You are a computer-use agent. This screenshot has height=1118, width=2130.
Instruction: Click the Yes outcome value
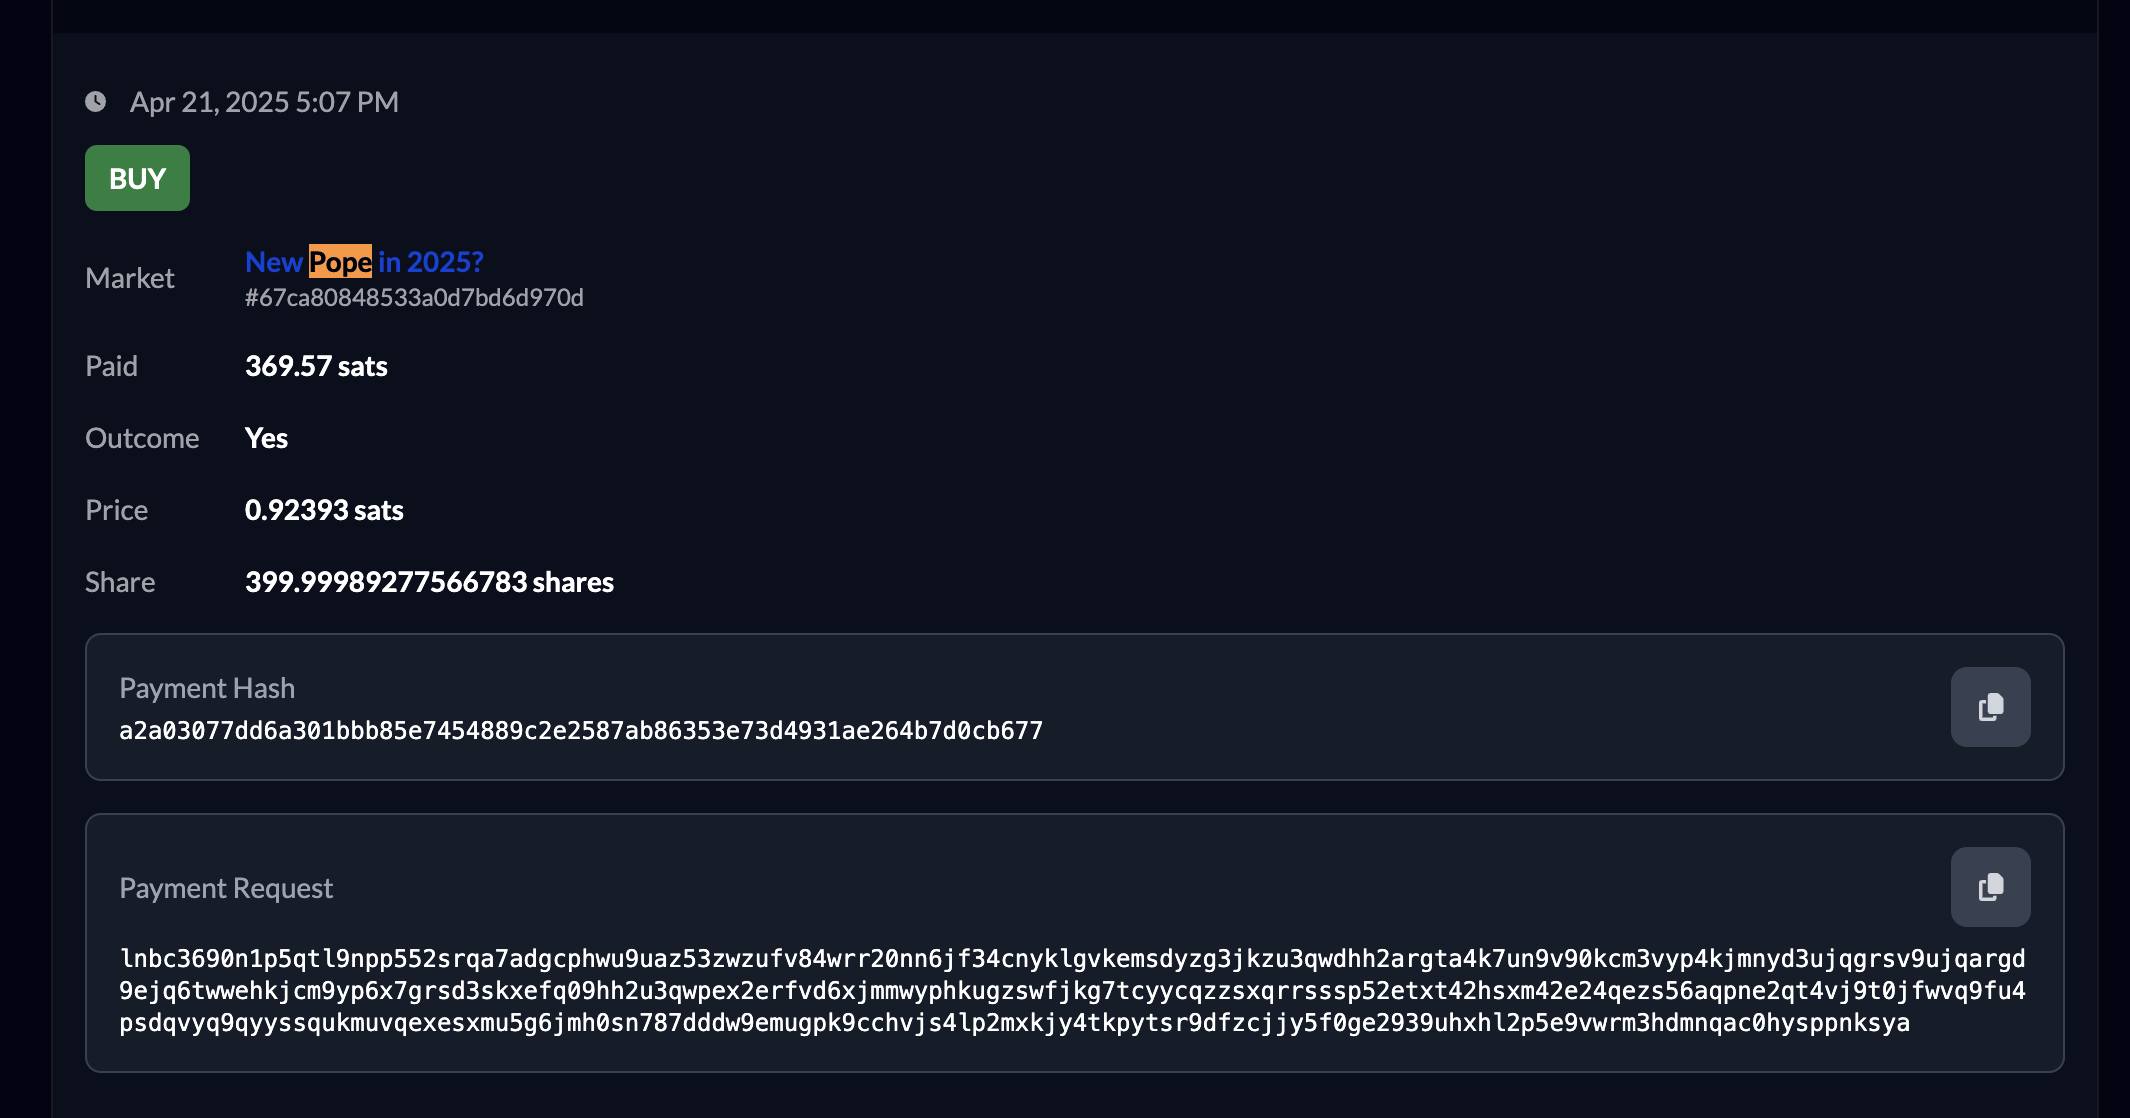point(266,438)
